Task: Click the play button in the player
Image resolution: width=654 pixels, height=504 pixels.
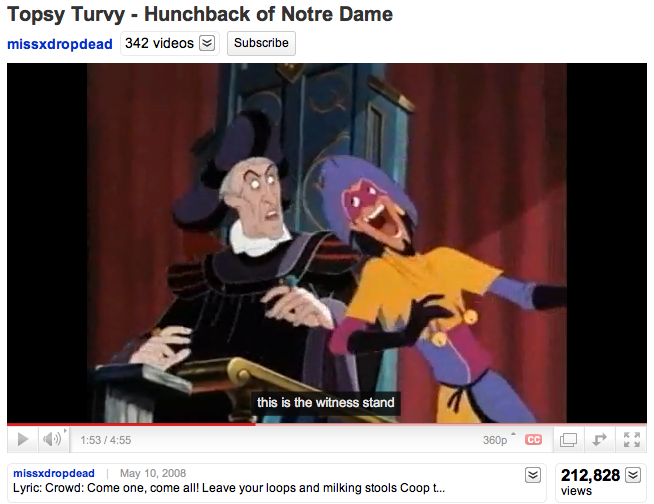Action: pyautogui.click(x=23, y=439)
